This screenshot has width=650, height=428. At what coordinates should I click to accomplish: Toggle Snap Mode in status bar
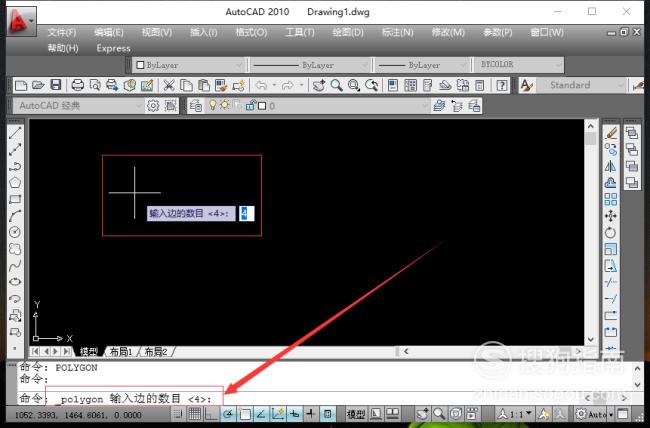(178, 413)
